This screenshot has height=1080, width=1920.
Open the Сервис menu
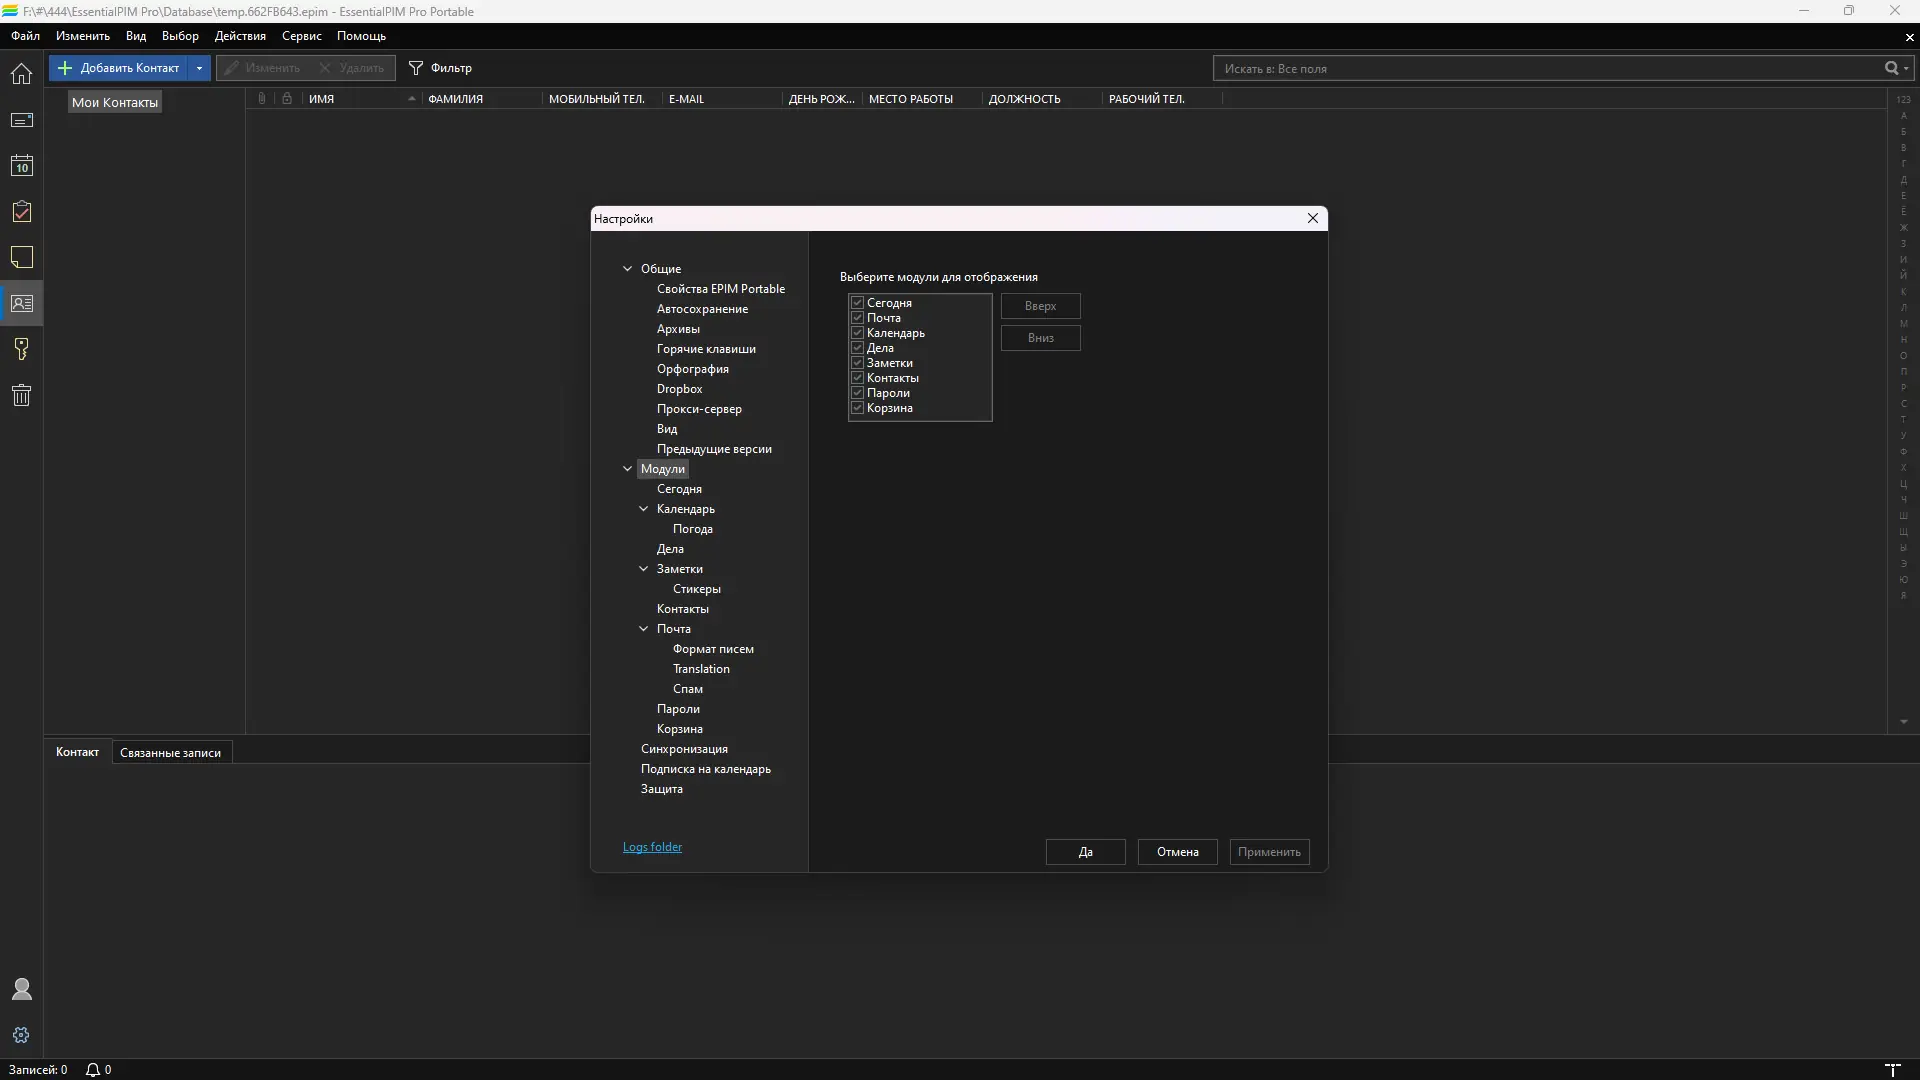pos(301,36)
